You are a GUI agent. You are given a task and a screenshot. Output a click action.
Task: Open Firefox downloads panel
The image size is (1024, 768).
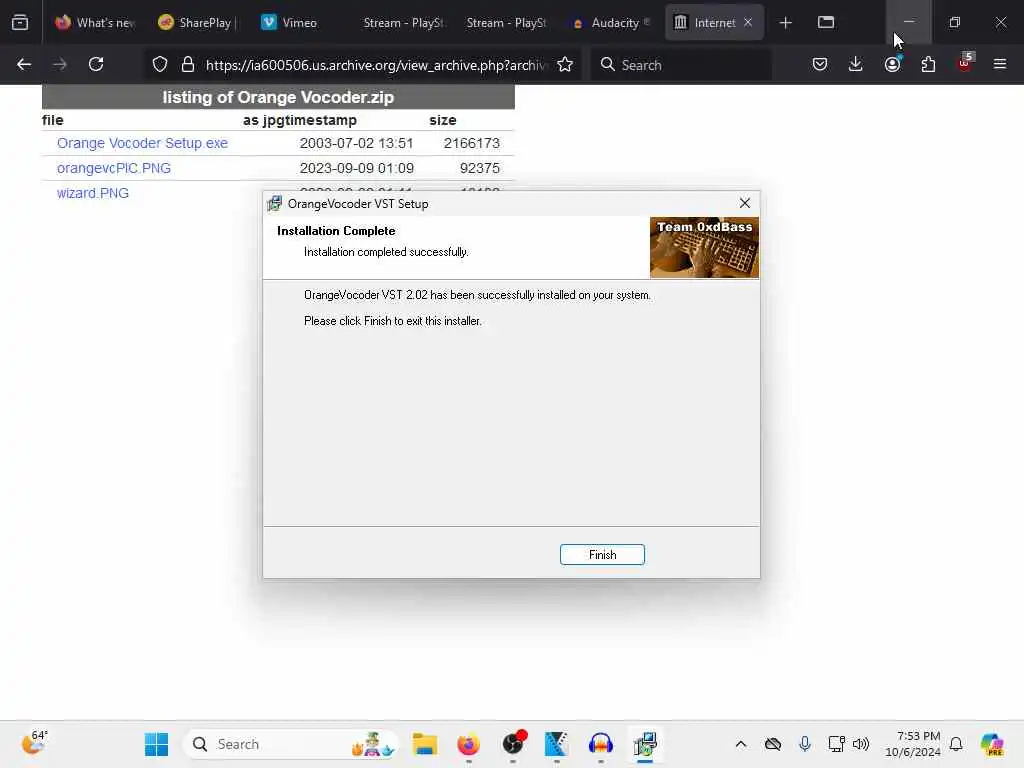point(856,64)
